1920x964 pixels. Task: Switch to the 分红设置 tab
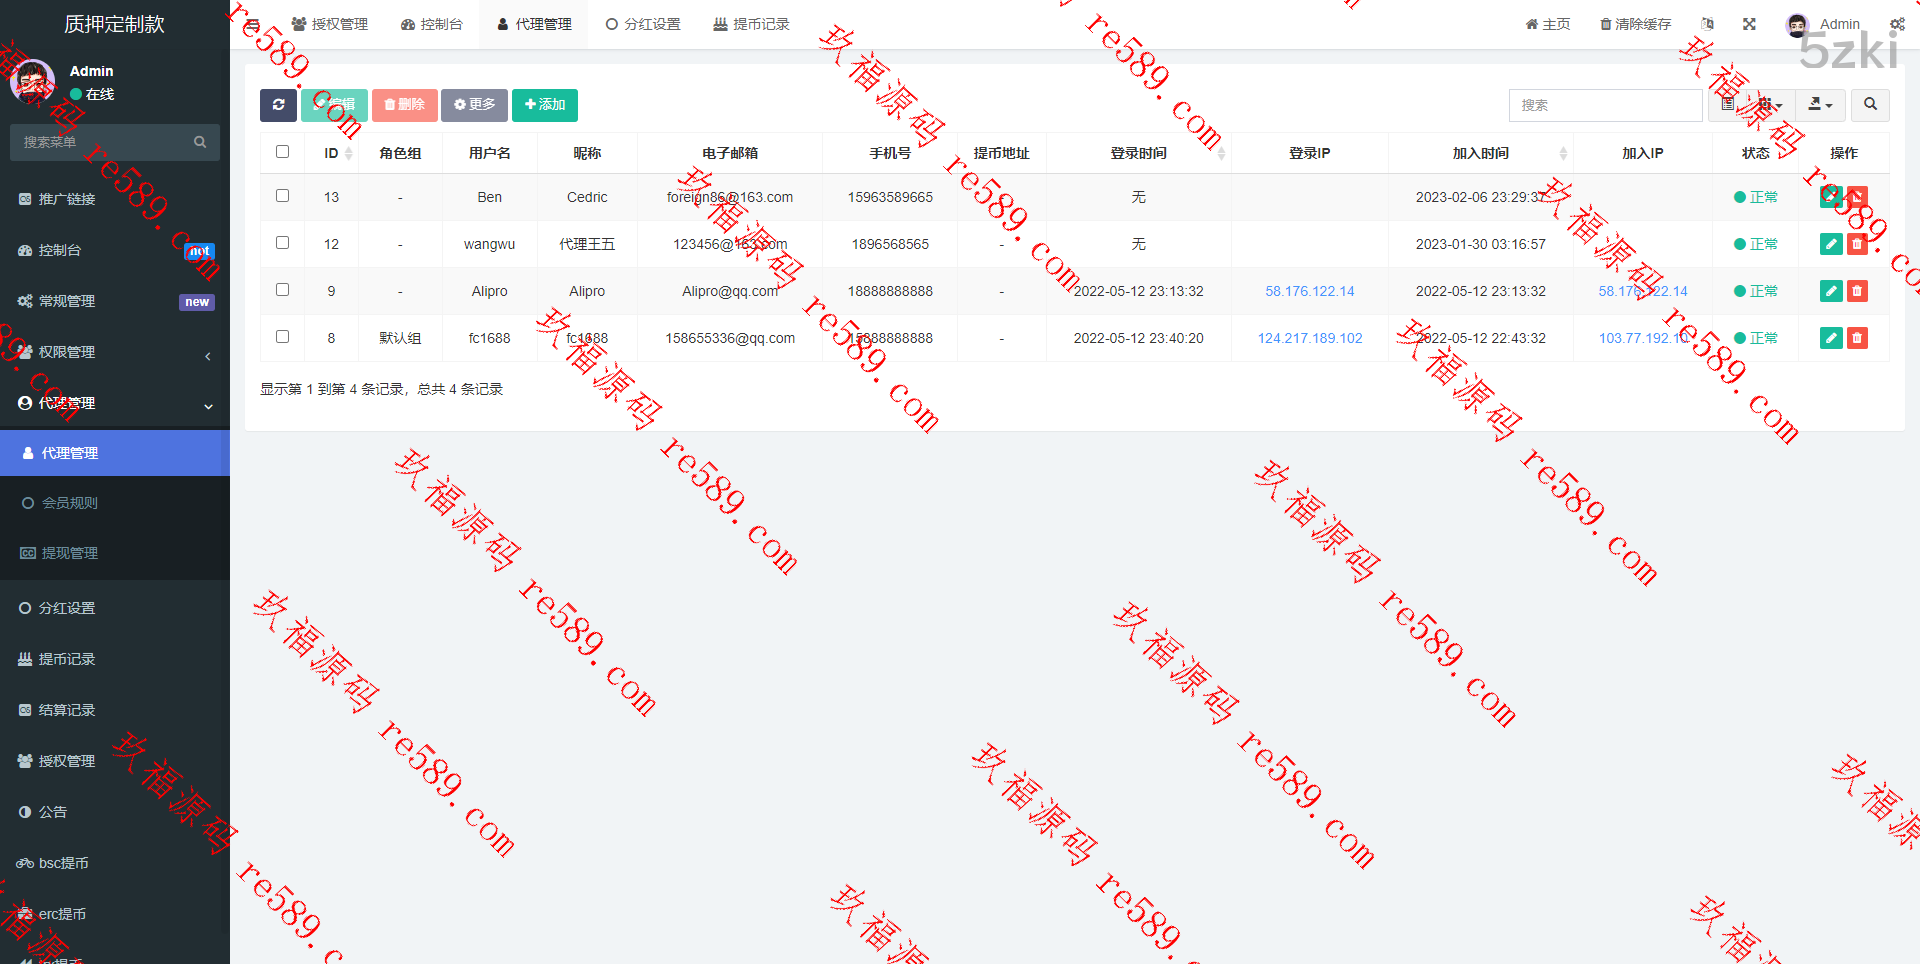click(x=643, y=24)
